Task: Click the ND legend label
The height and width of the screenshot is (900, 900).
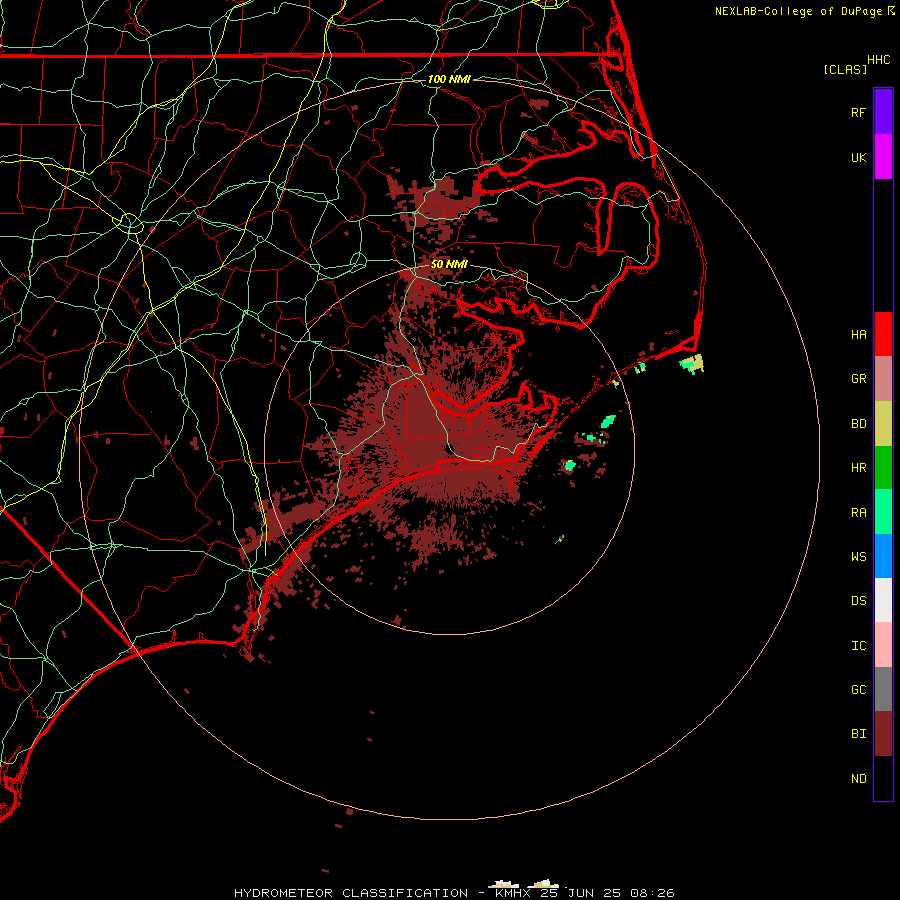Action: pyautogui.click(x=858, y=778)
